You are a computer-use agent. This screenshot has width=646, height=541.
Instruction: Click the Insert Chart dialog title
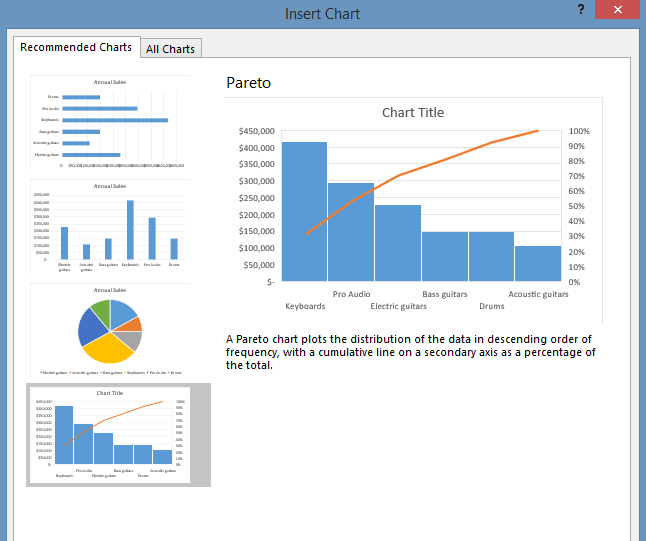pyautogui.click(x=322, y=14)
